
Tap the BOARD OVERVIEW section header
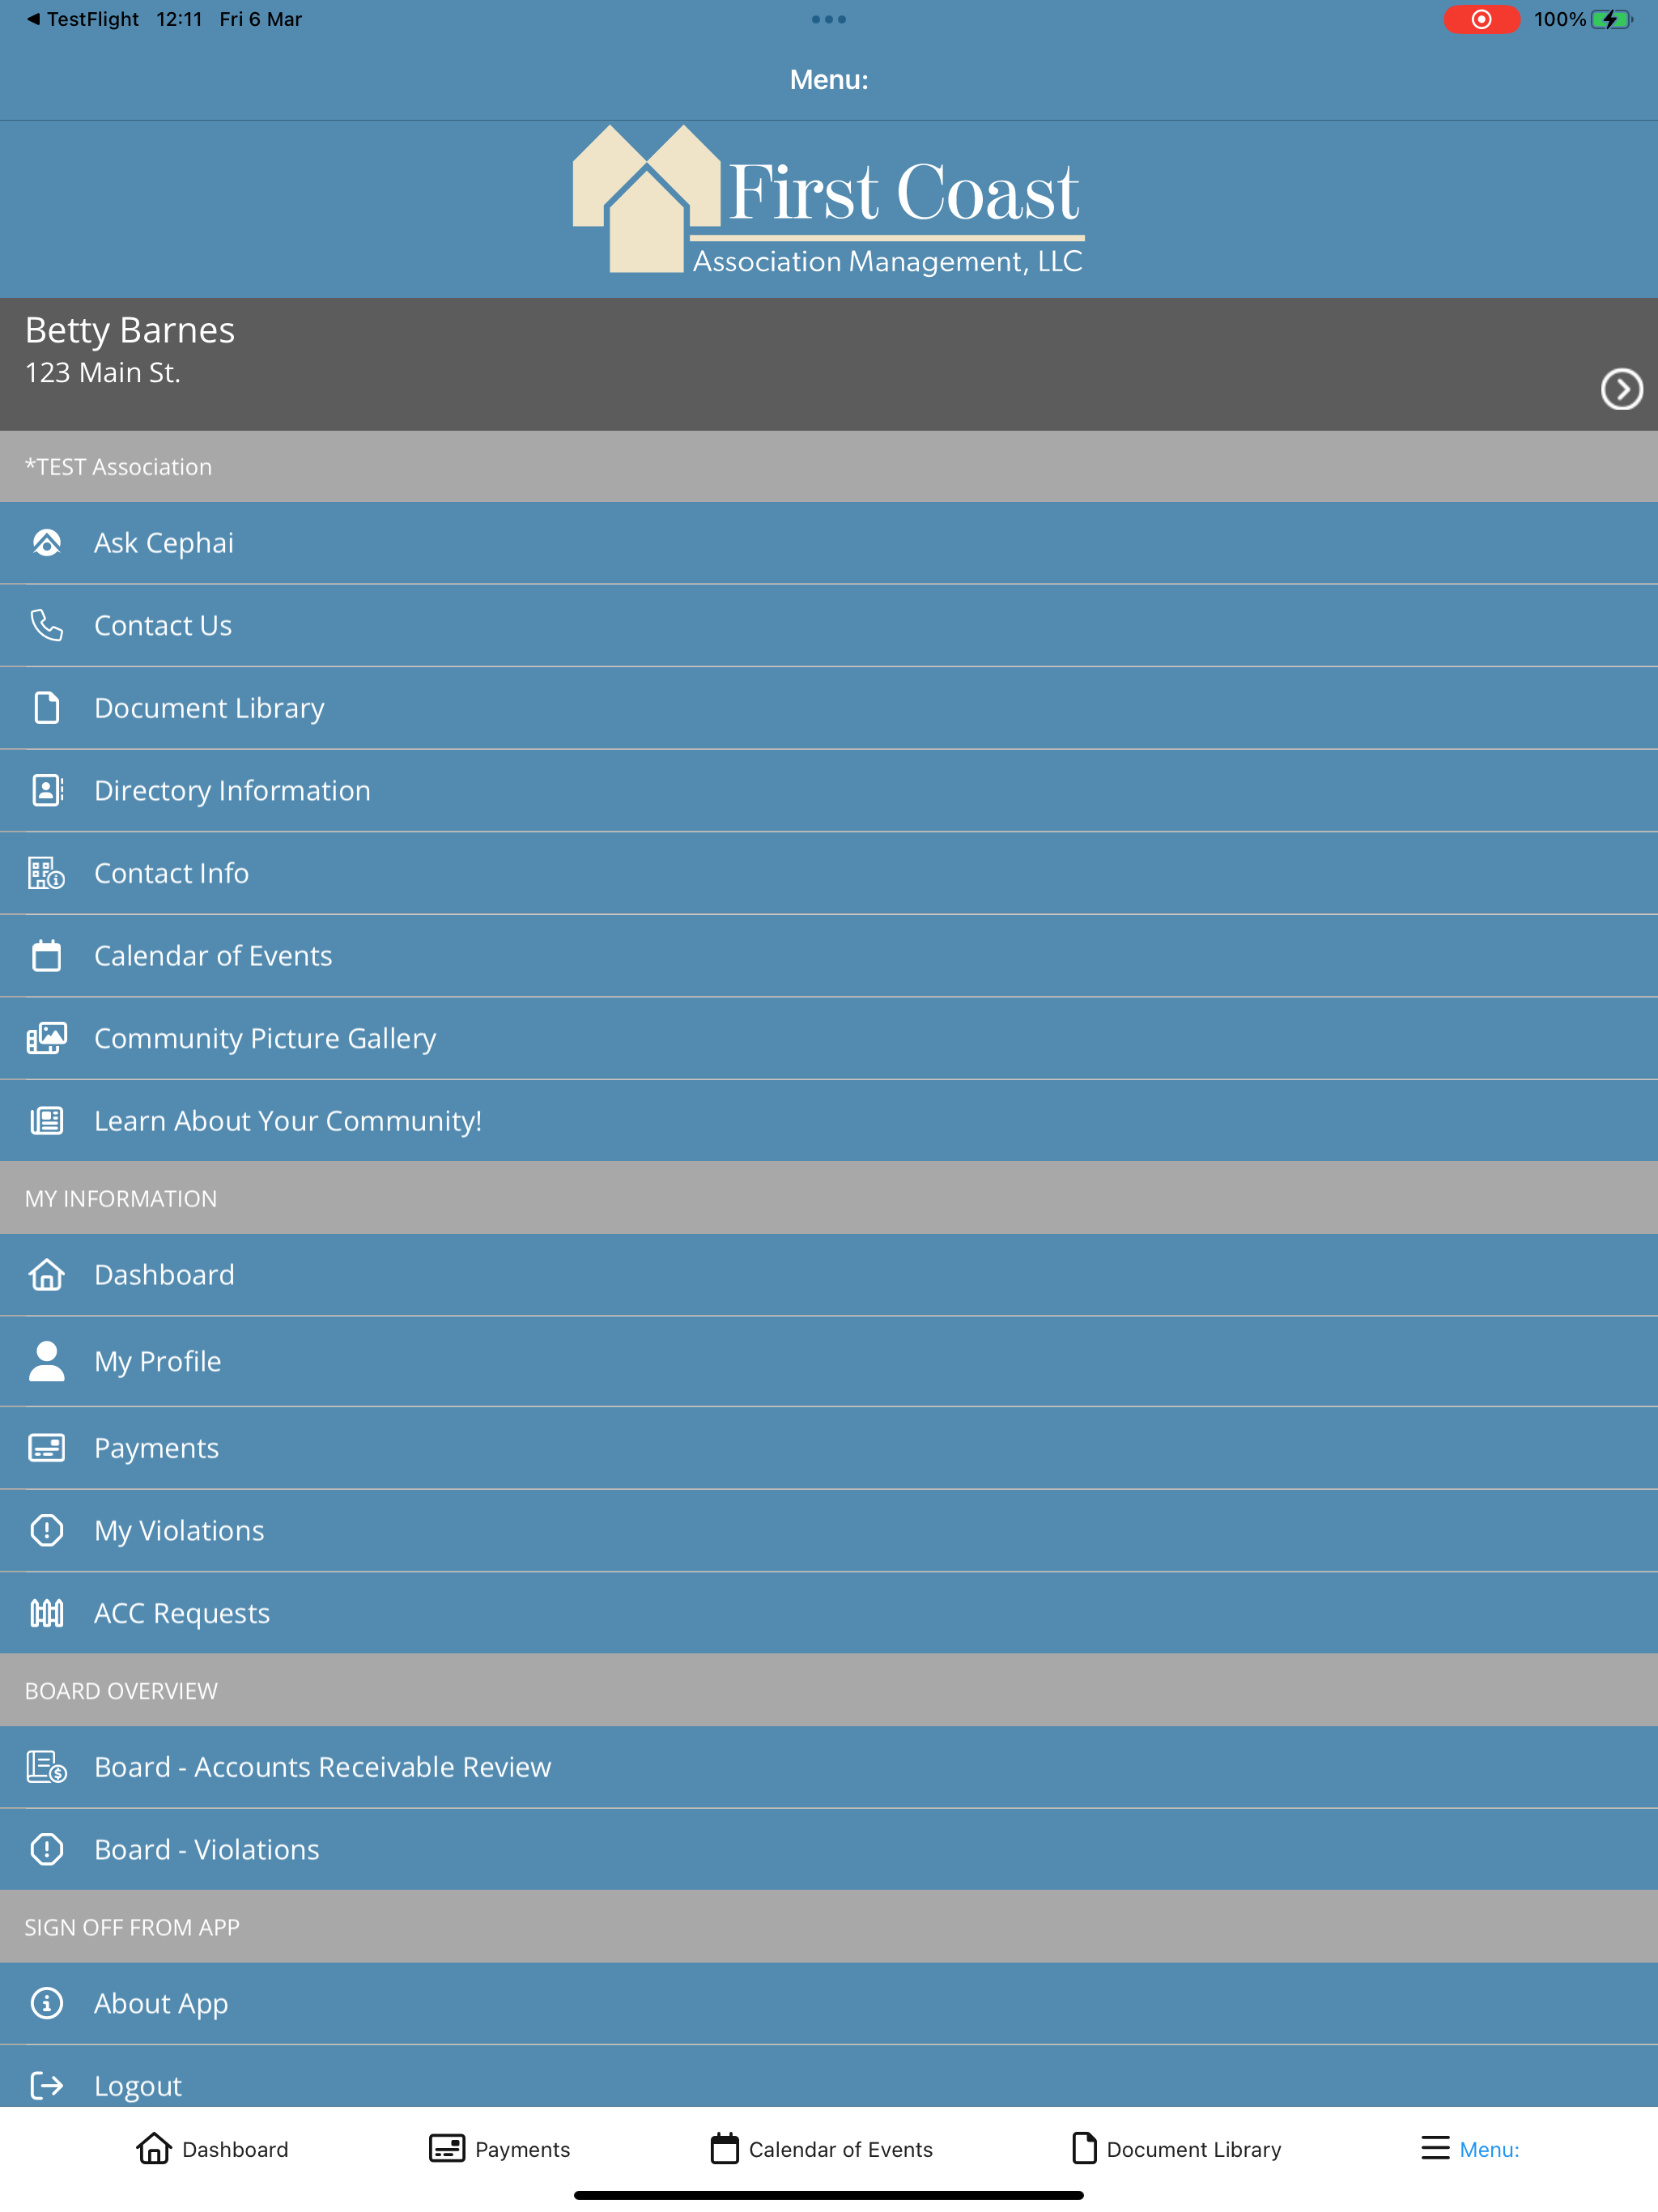pyautogui.click(x=829, y=1690)
